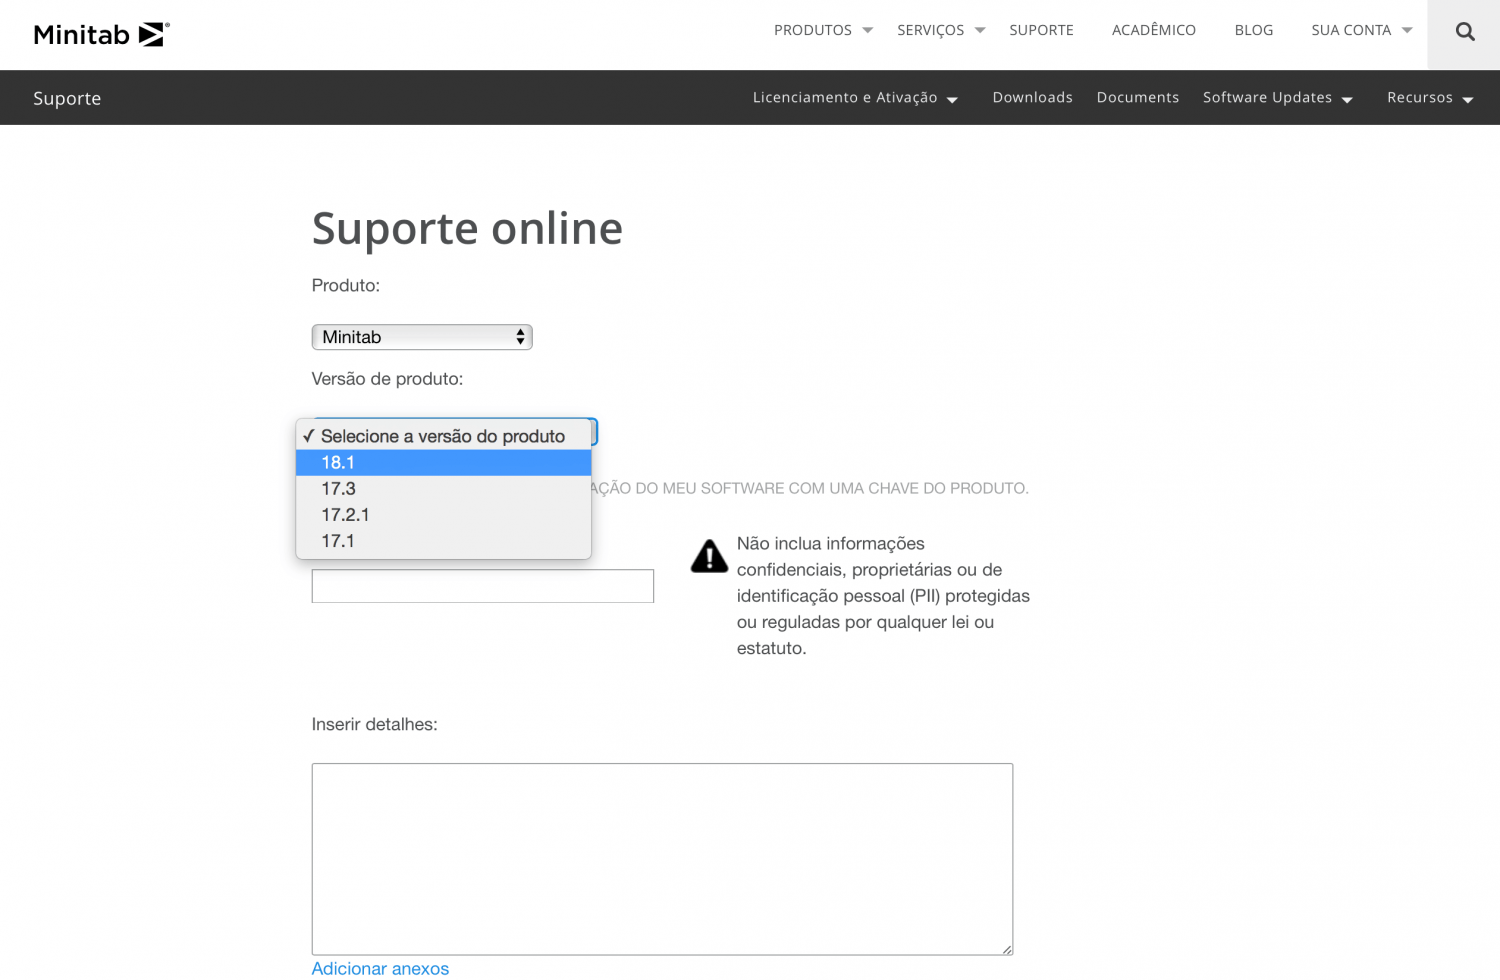Select version 17.2.1
Screen dimensions: 1500x980
click(x=443, y=514)
